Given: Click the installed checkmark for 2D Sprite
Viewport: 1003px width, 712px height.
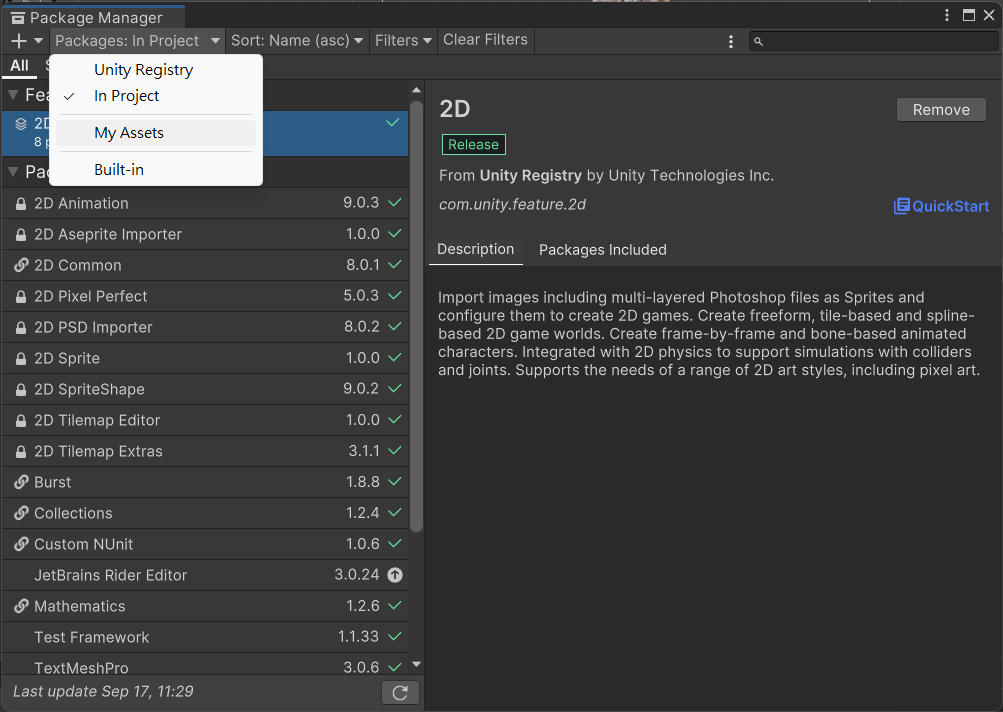Looking at the screenshot, I should (x=395, y=358).
